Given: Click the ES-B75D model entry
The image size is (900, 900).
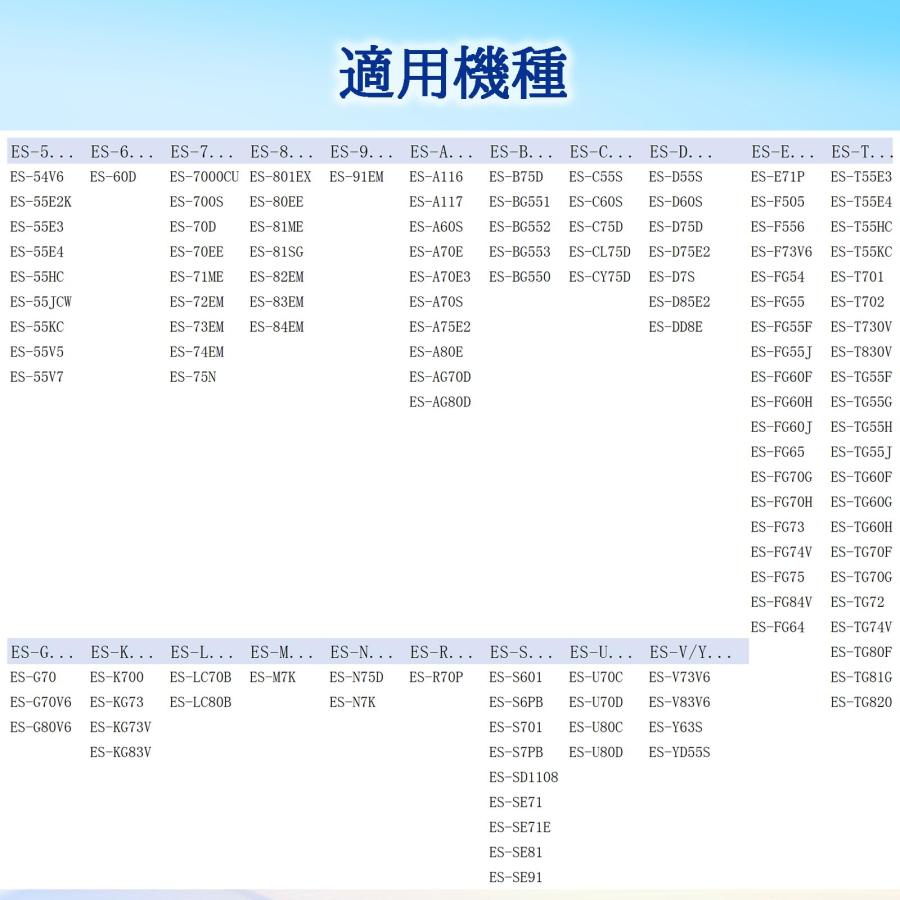Looking at the screenshot, I should pyautogui.click(x=515, y=177).
